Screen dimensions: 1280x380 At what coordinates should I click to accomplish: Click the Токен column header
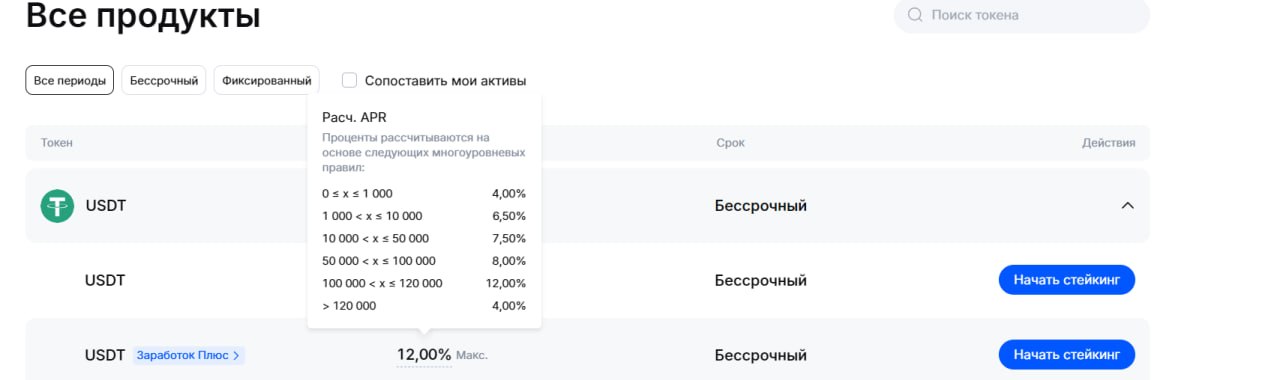[57, 143]
